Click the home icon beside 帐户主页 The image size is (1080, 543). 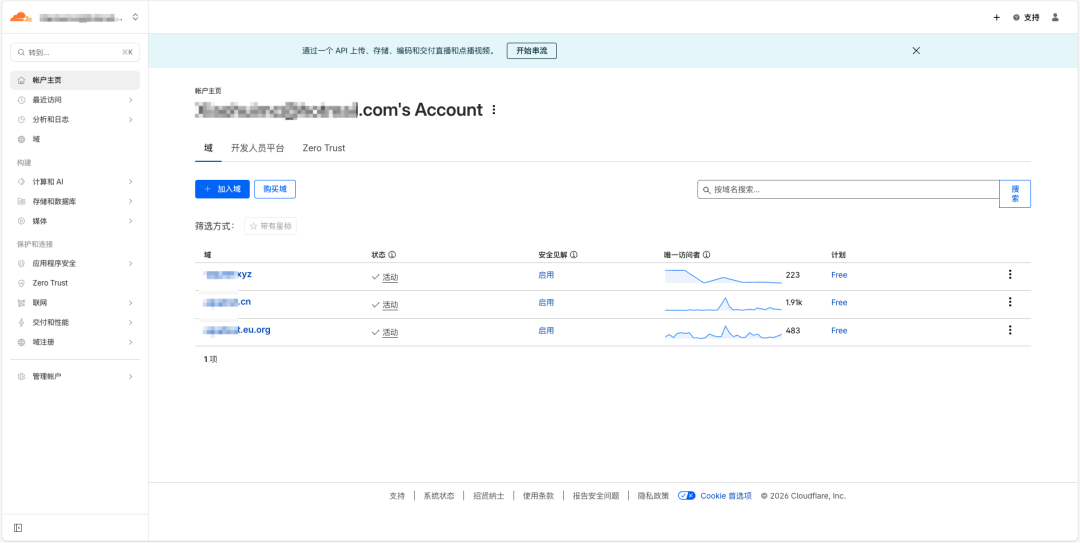[x=21, y=81]
